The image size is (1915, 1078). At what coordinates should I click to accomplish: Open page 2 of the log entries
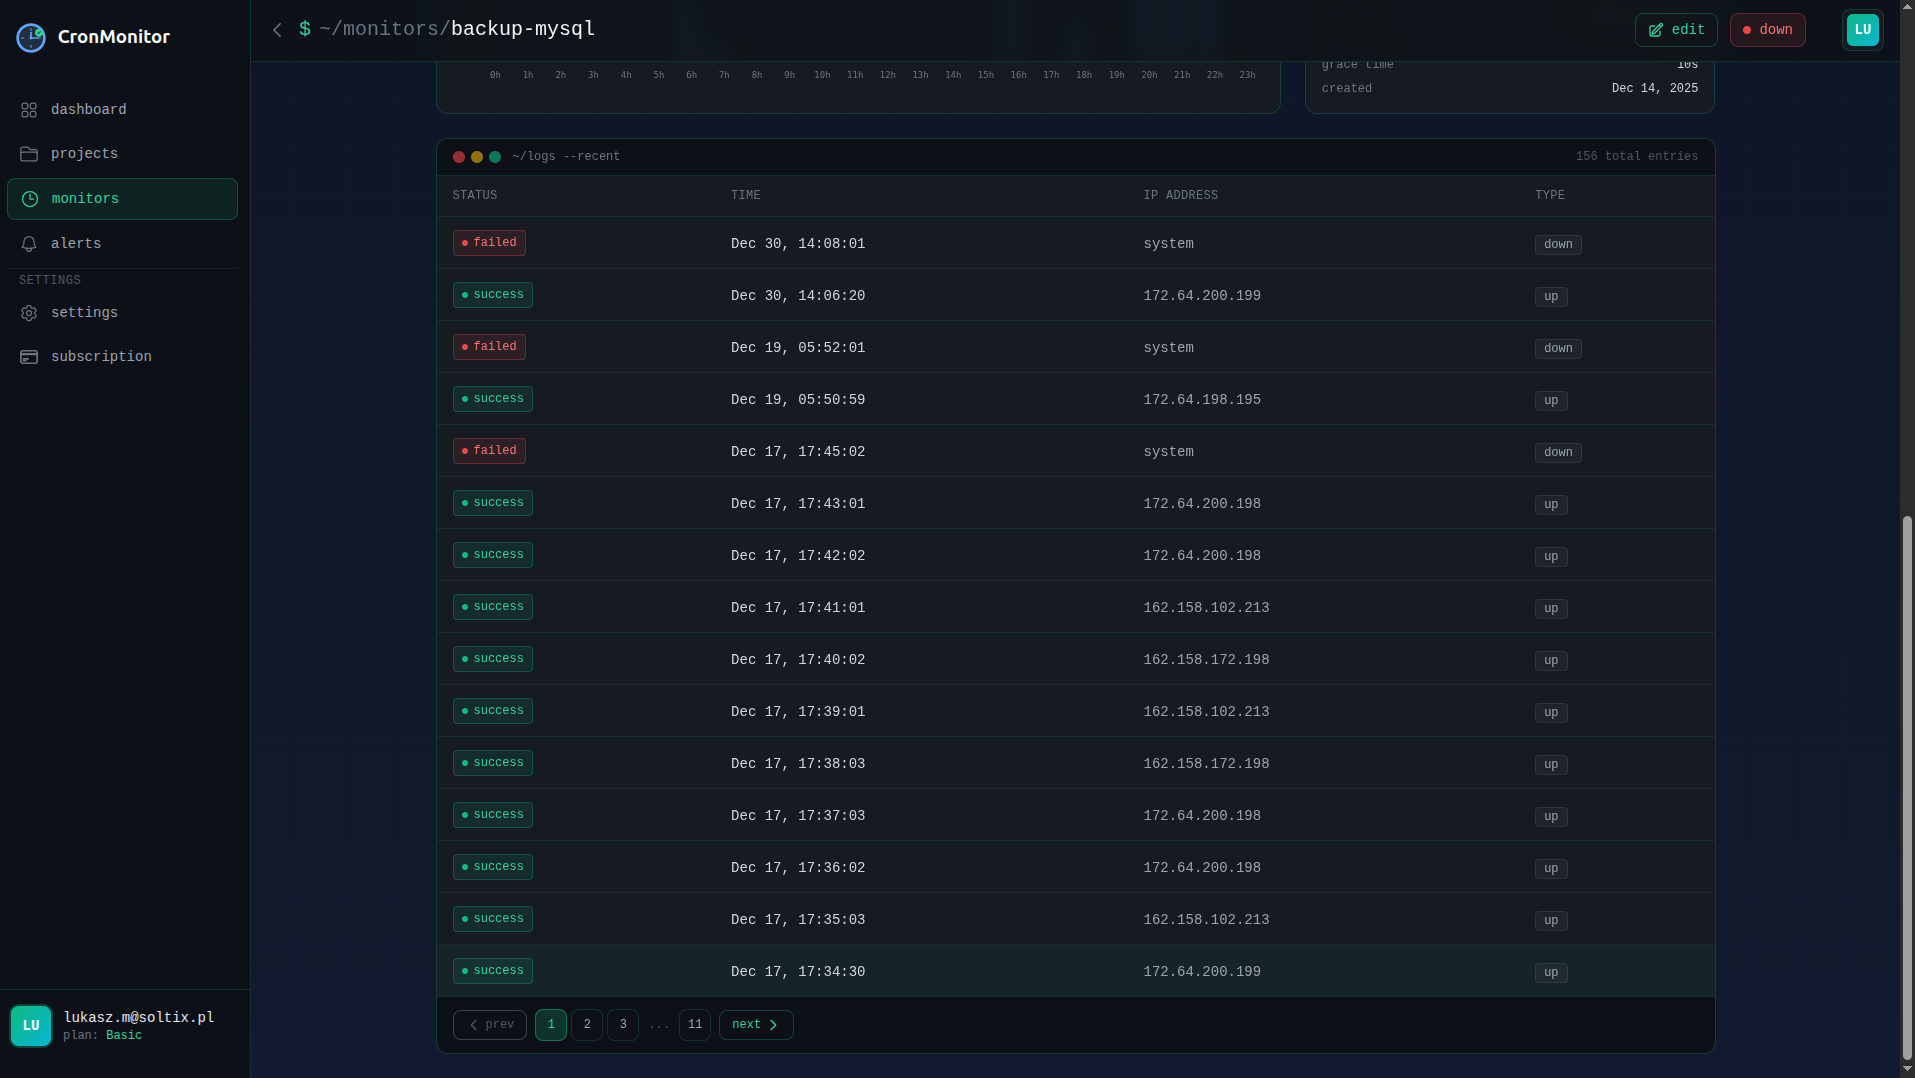tap(587, 1024)
